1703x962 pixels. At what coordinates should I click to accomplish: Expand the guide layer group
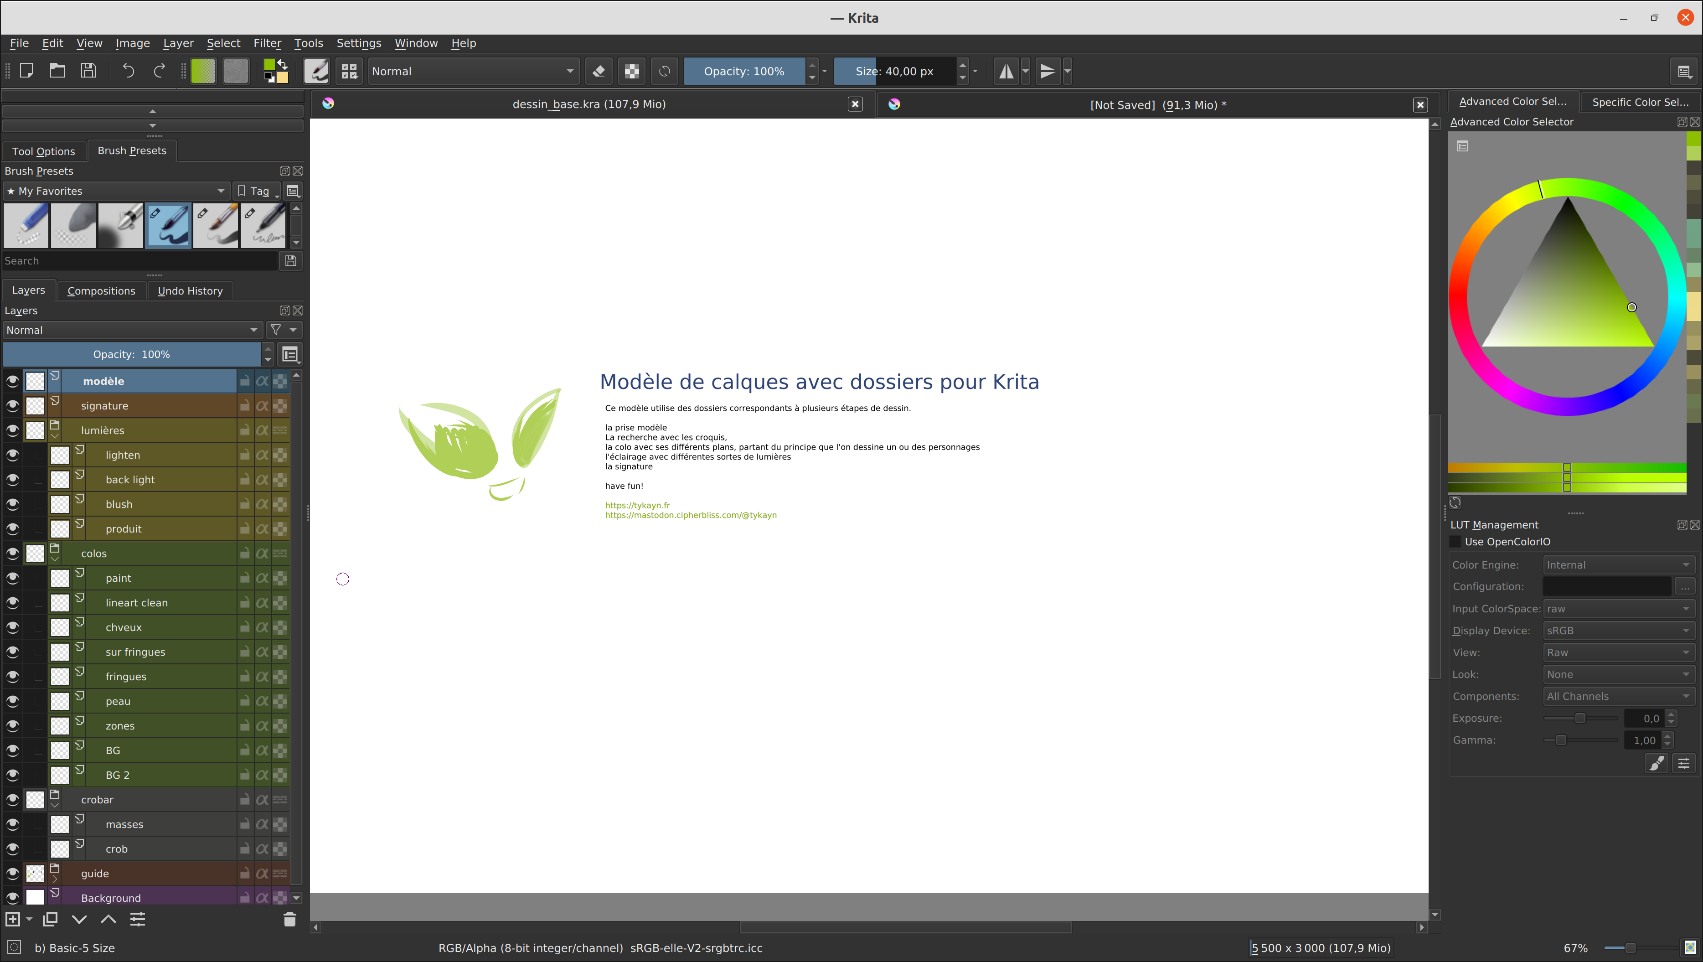[55, 879]
